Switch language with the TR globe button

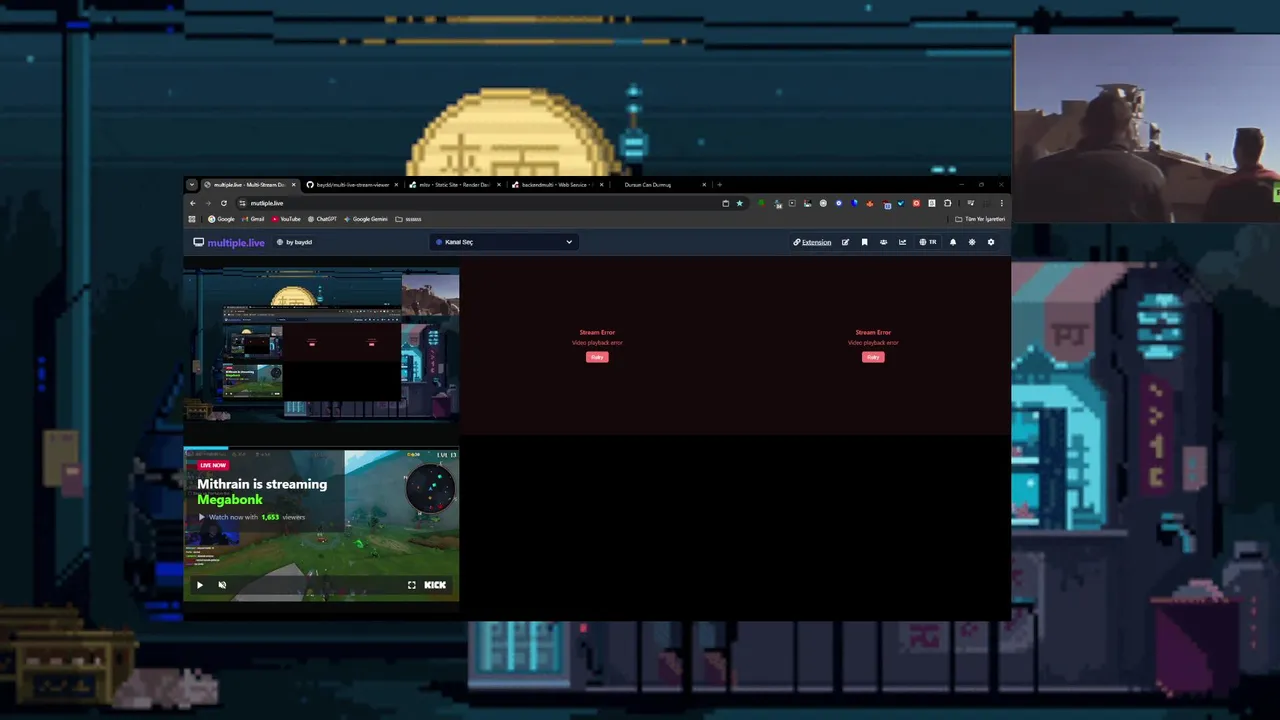pos(927,242)
